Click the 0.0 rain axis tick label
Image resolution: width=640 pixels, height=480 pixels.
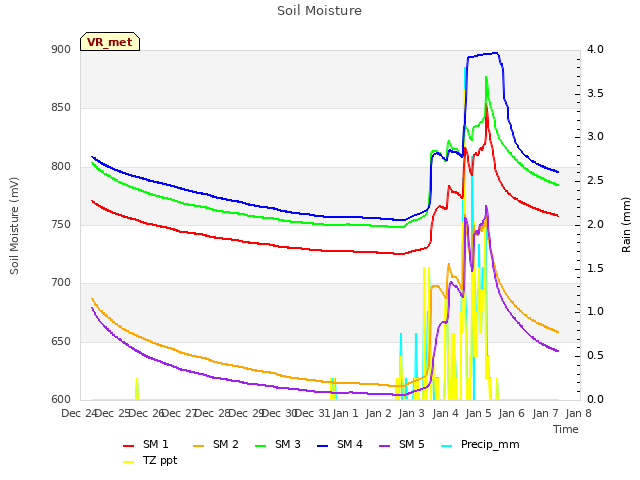pos(595,399)
